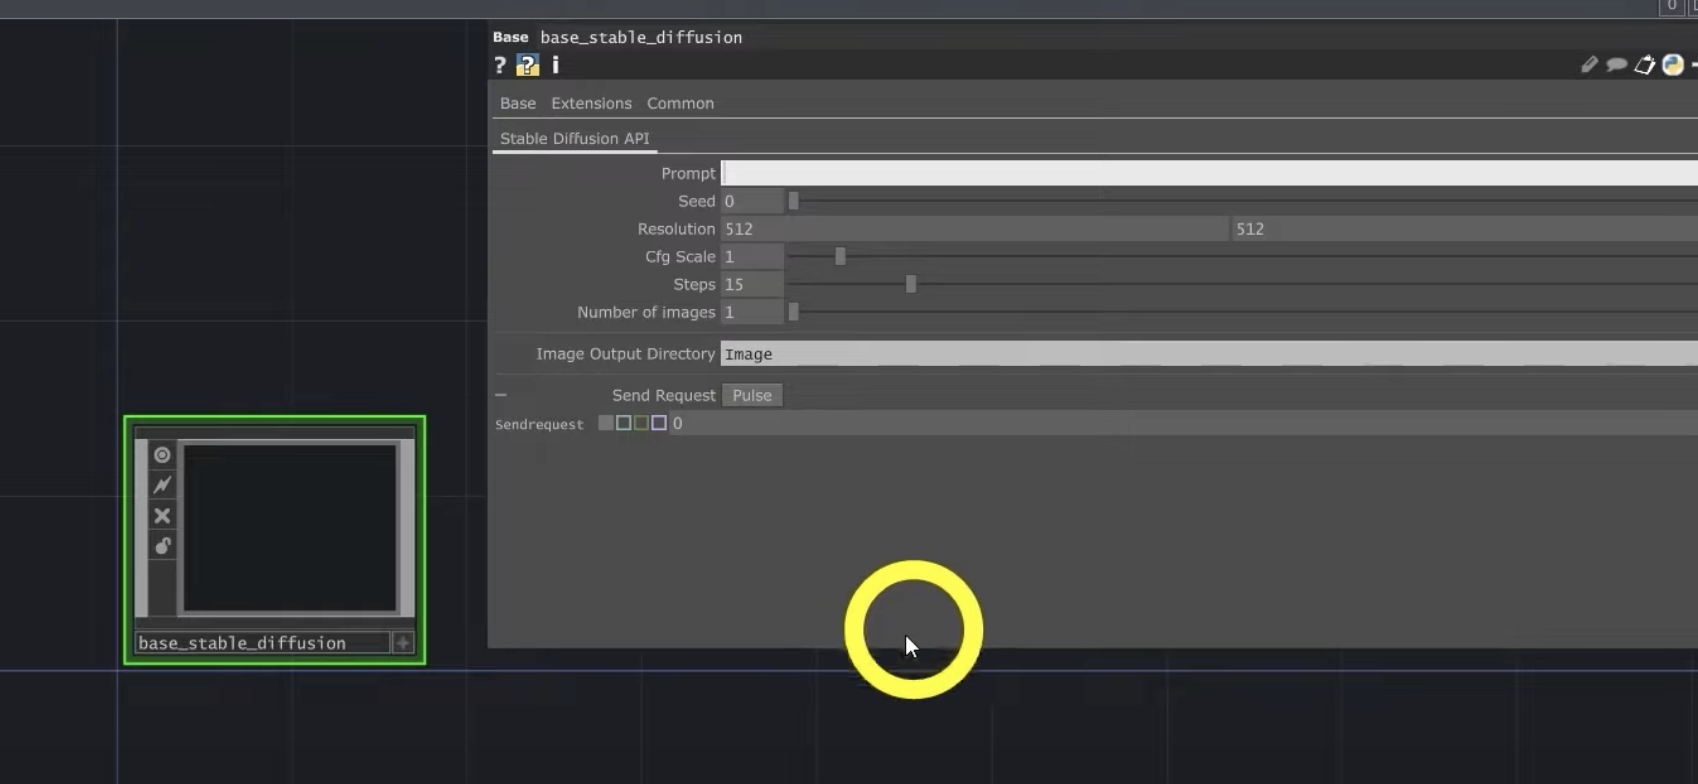Viewport: 1698px width, 784px height.
Task: Click the Image Output Directory label
Action: click(x=625, y=354)
